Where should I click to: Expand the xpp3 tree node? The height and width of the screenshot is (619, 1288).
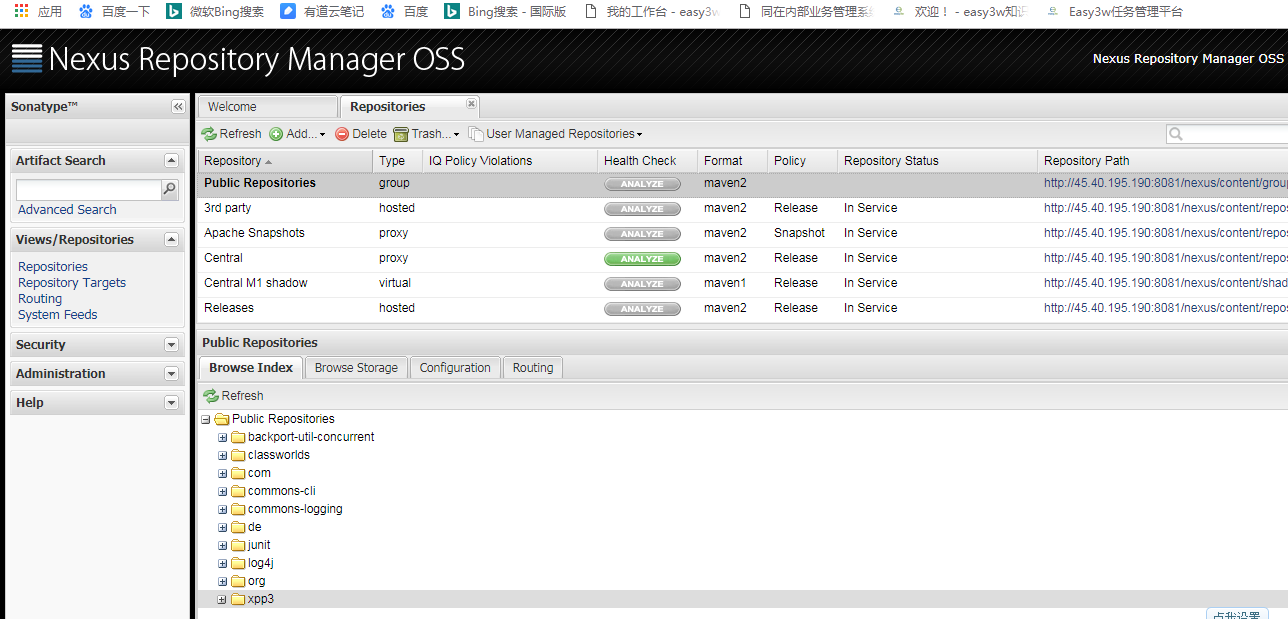coord(223,599)
